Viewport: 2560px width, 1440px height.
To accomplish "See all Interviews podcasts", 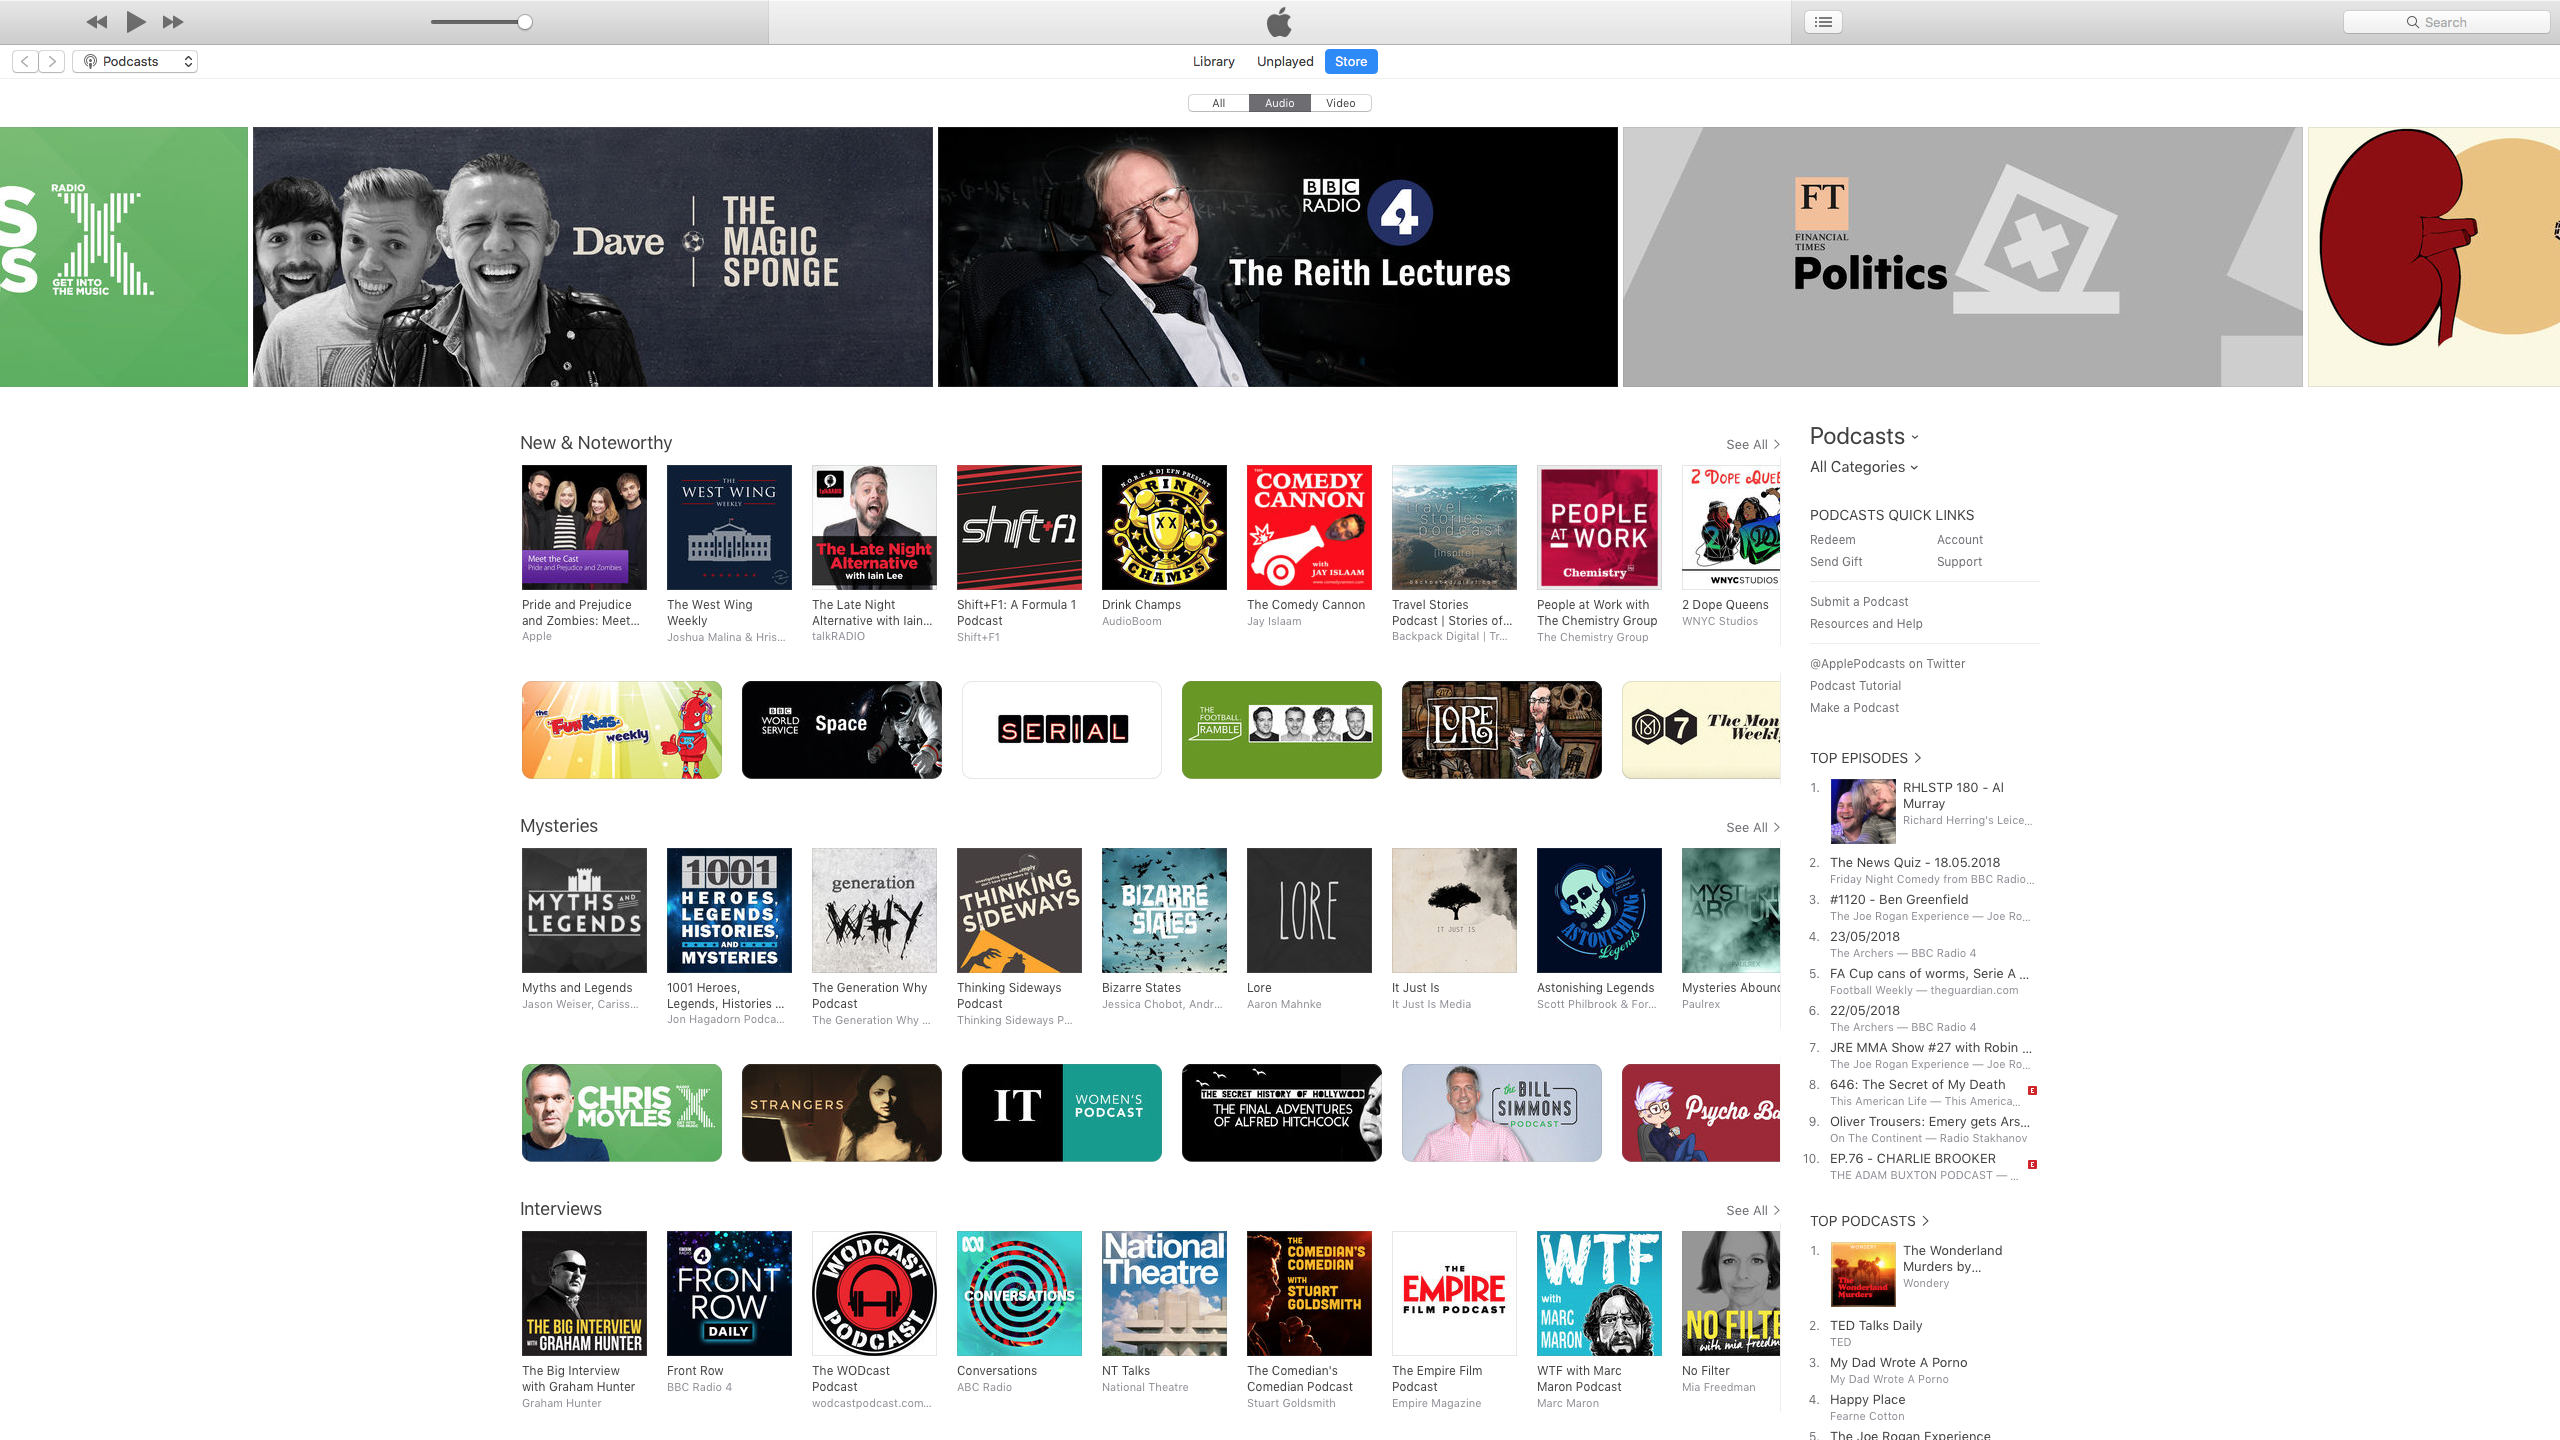I will pos(1752,1211).
